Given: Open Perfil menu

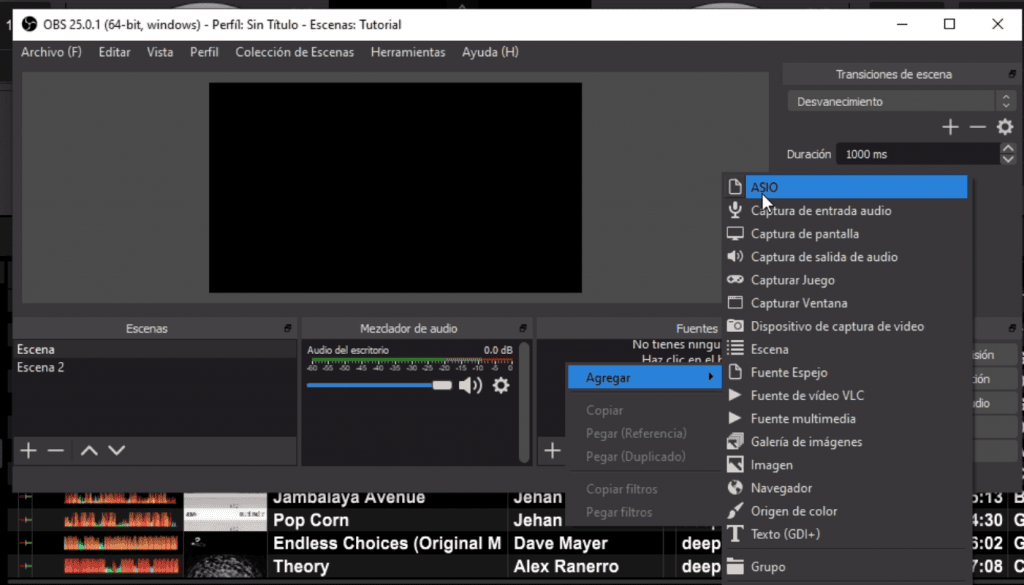Looking at the screenshot, I should 204,52.
